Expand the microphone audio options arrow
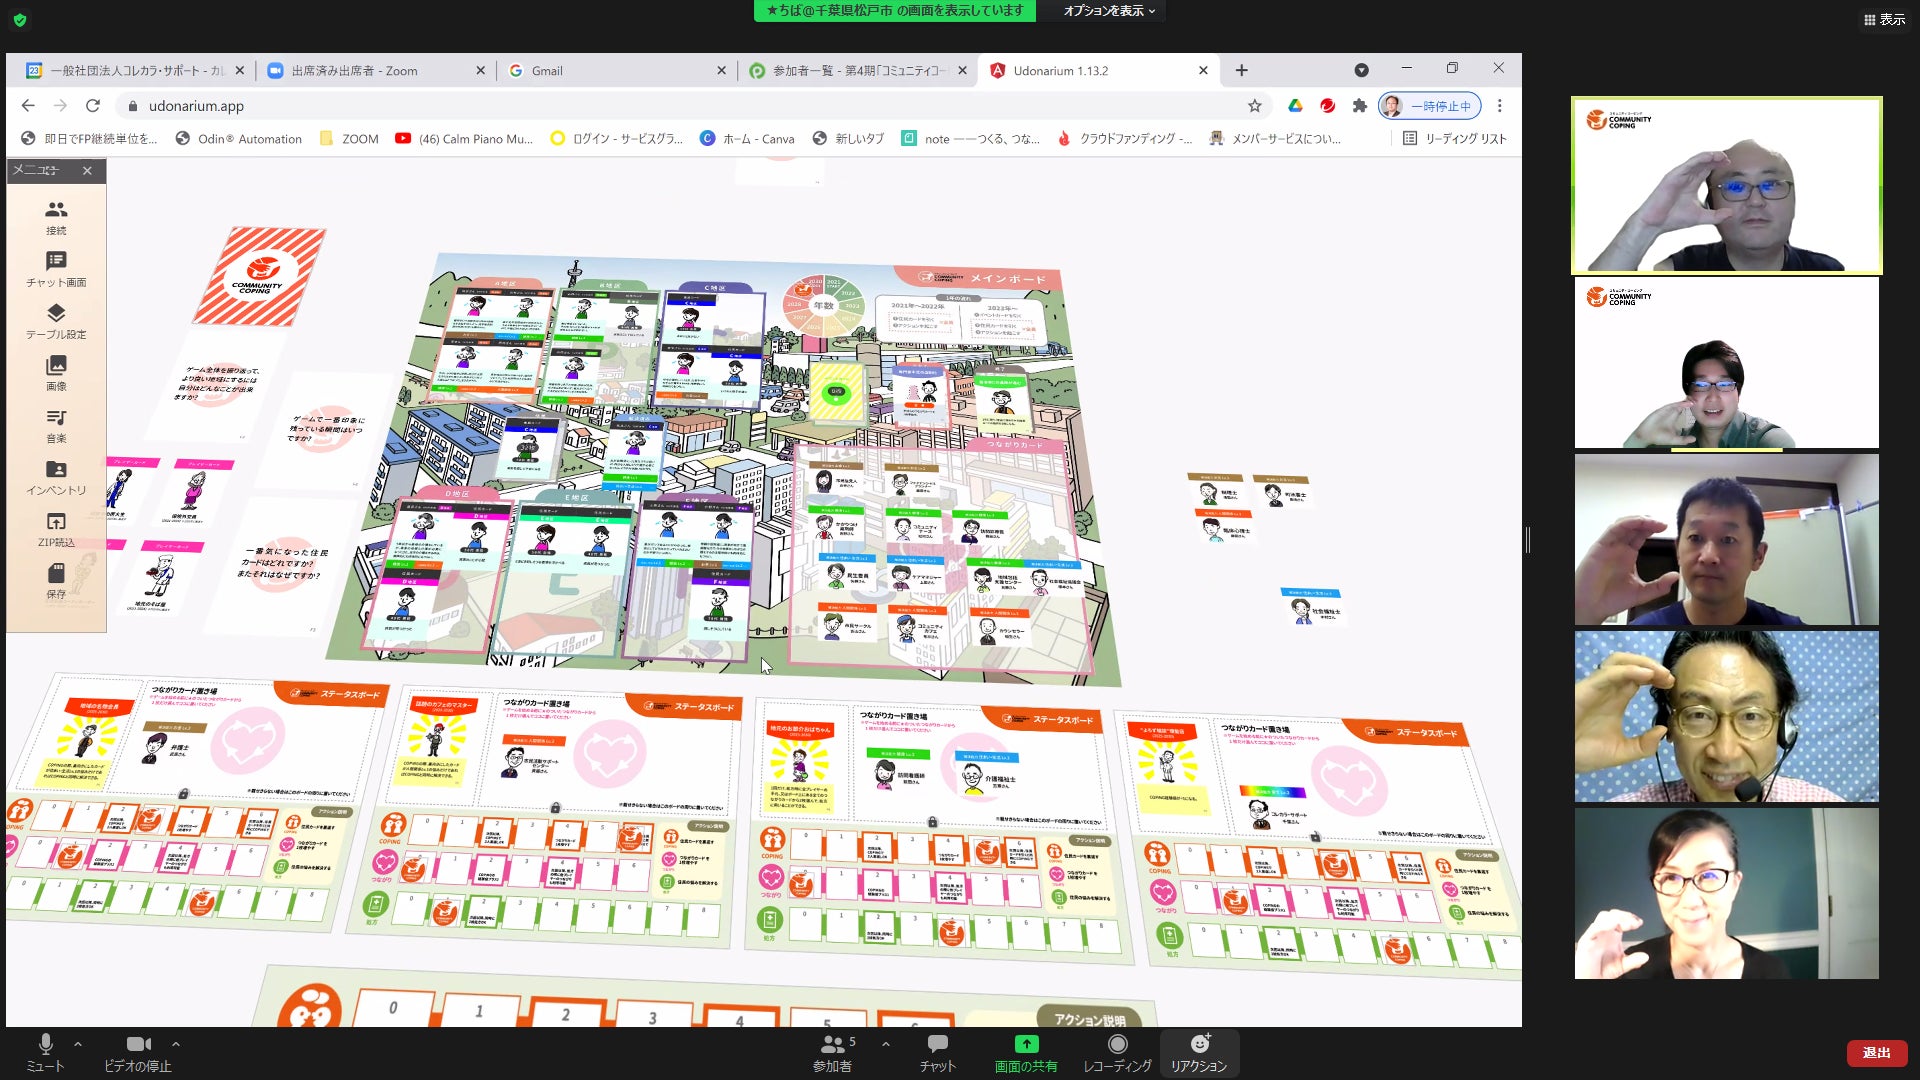 (78, 1044)
